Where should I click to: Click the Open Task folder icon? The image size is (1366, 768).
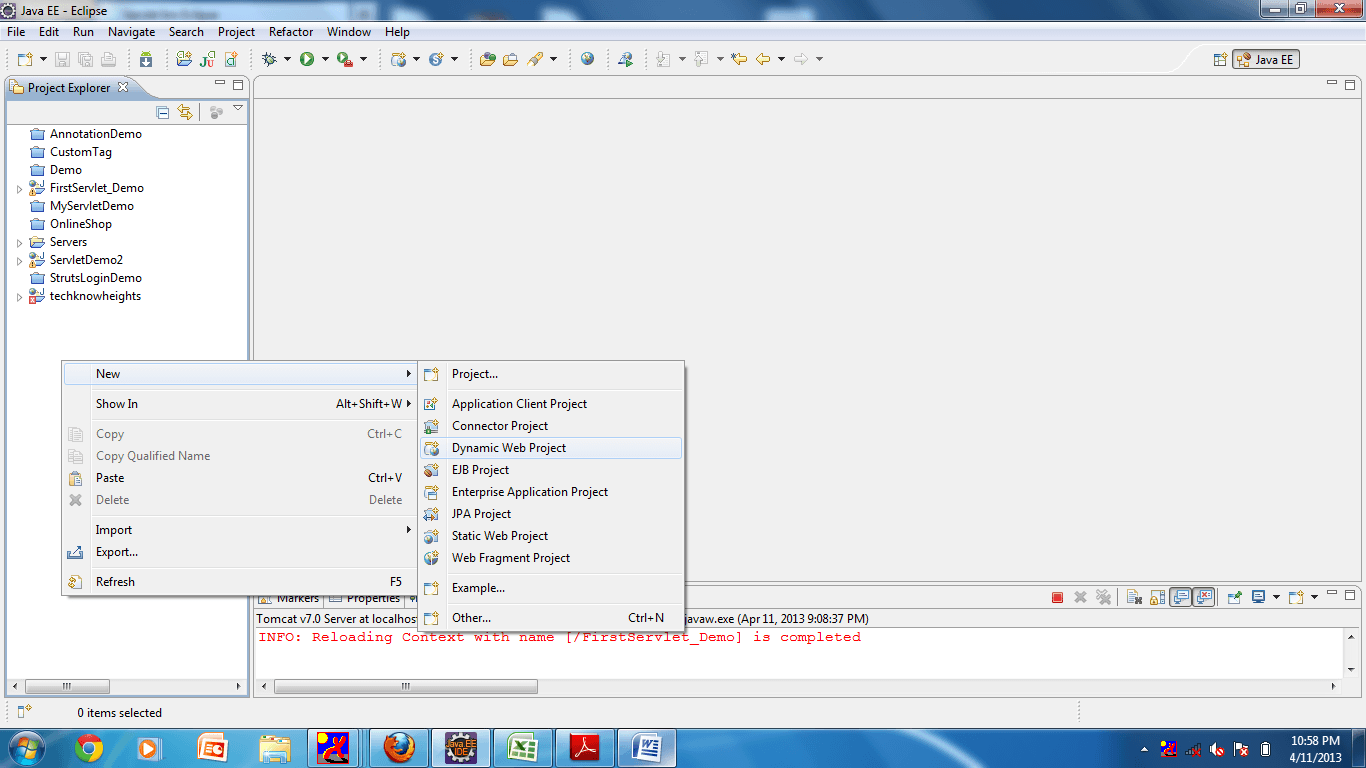pyautogui.click(x=511, y=59)
